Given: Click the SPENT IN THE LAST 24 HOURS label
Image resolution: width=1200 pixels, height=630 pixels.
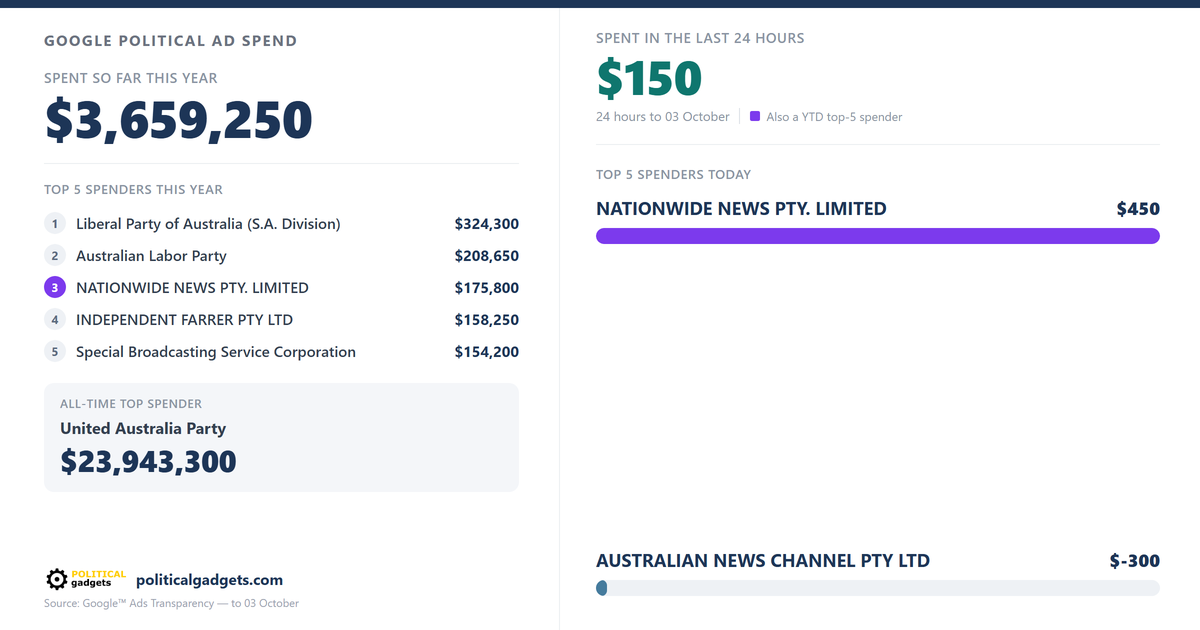Looking at the screenshot, I should click(x=700, y=38).
